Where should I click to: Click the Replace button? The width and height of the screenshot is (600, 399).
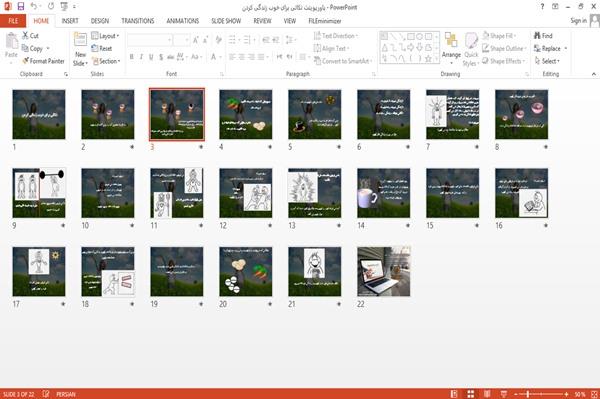click(x=547, y=48)
